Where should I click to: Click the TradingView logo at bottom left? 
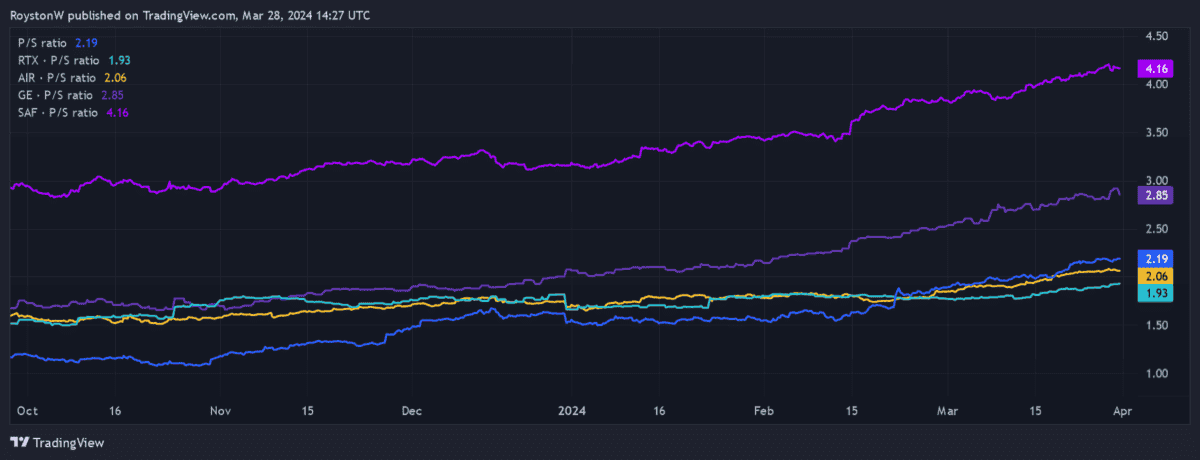pyautogui.click(x=57, y=442)
